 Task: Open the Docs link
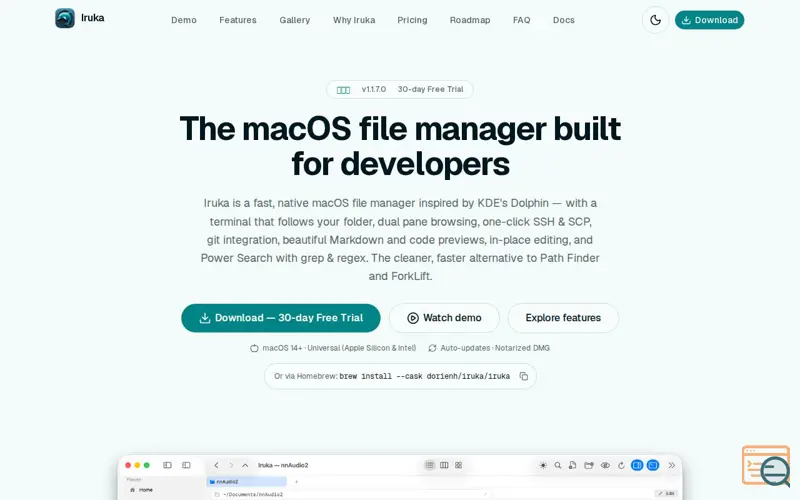(x=564, y=20)
